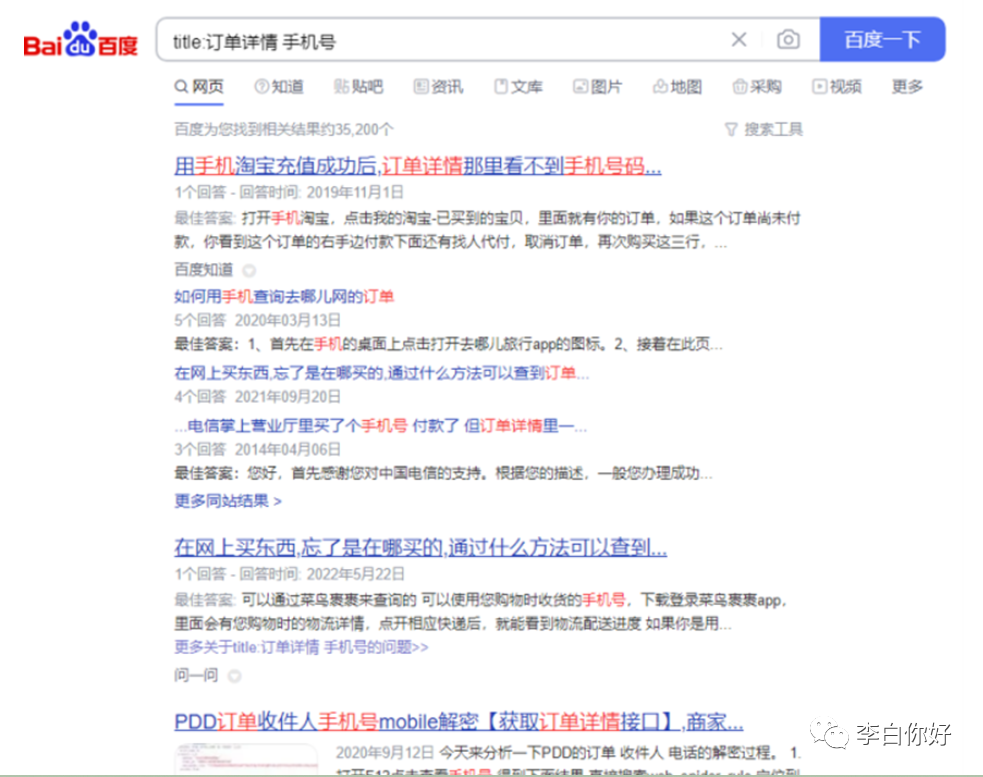Switch to the 视频 tab
This screenshot has height=777, width=983.
837,87
